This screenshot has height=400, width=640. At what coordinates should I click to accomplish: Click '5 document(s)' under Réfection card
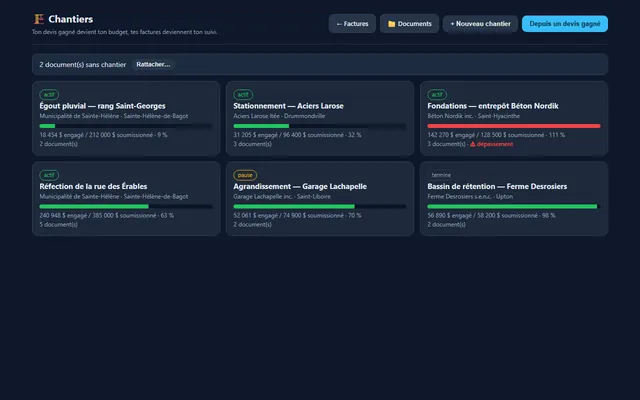pyautogui.click(x=58, y=224)
